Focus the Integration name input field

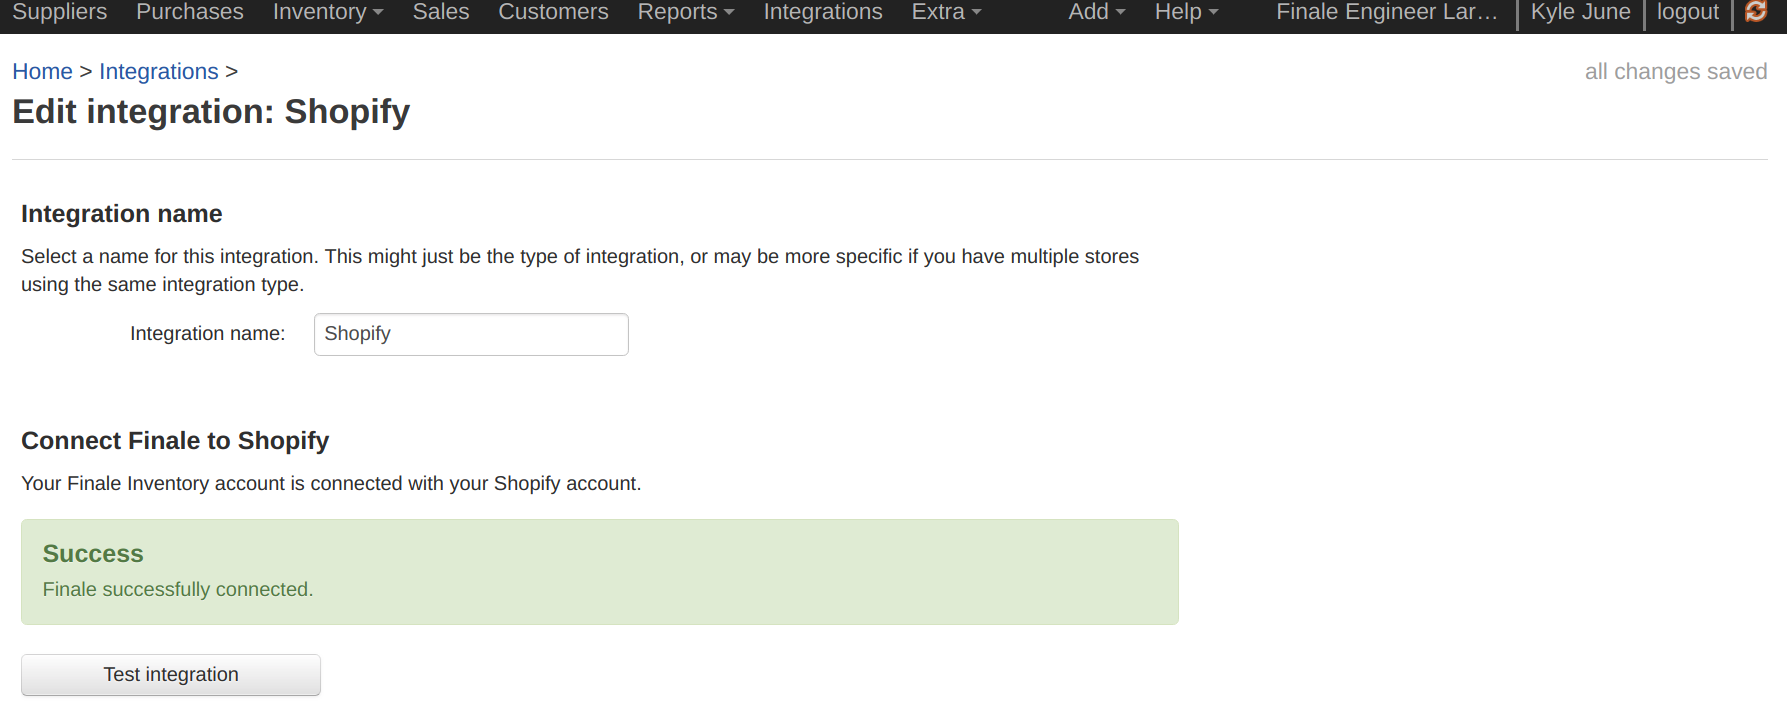[471, 334]
